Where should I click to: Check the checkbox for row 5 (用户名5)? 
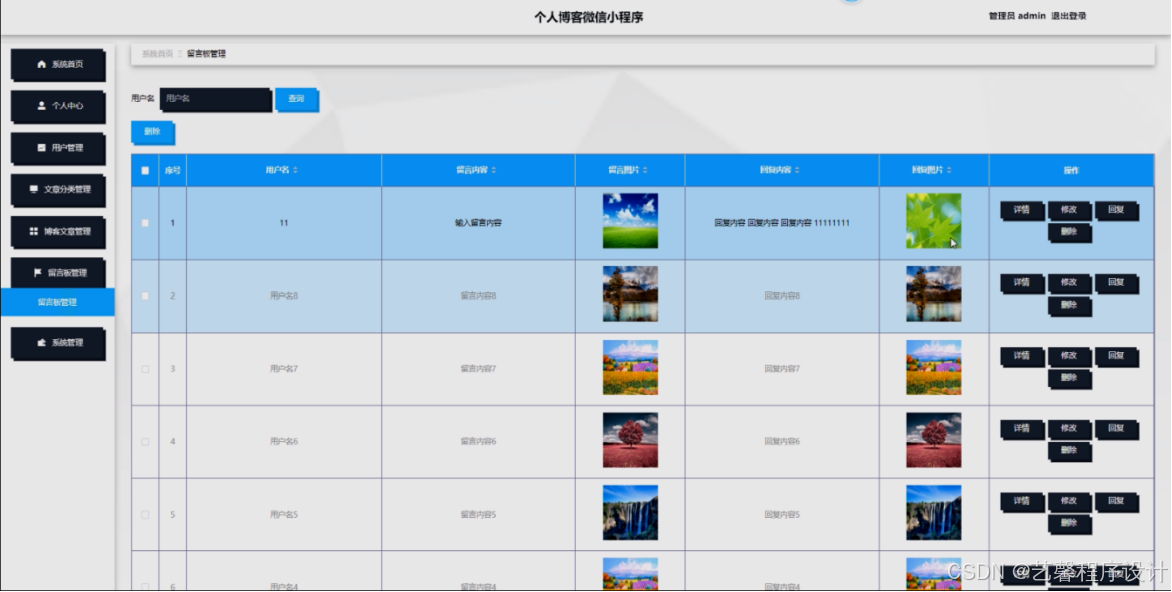[x=145, y=515]
